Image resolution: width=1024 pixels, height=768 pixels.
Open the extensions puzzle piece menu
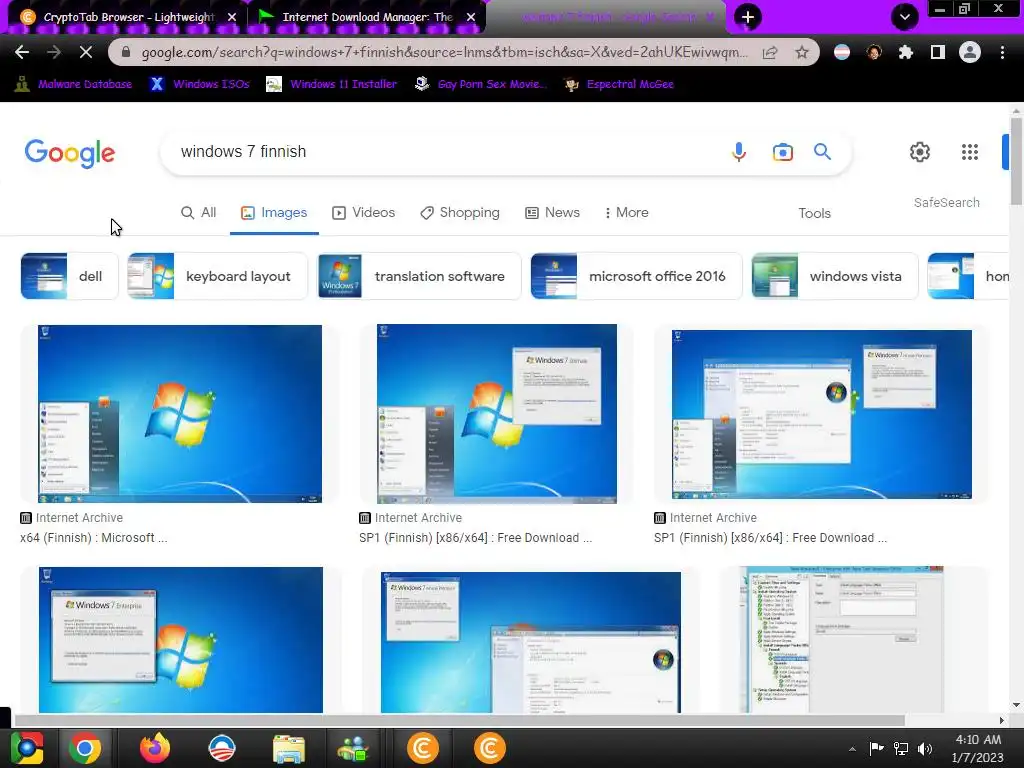(x=906, y=52)
